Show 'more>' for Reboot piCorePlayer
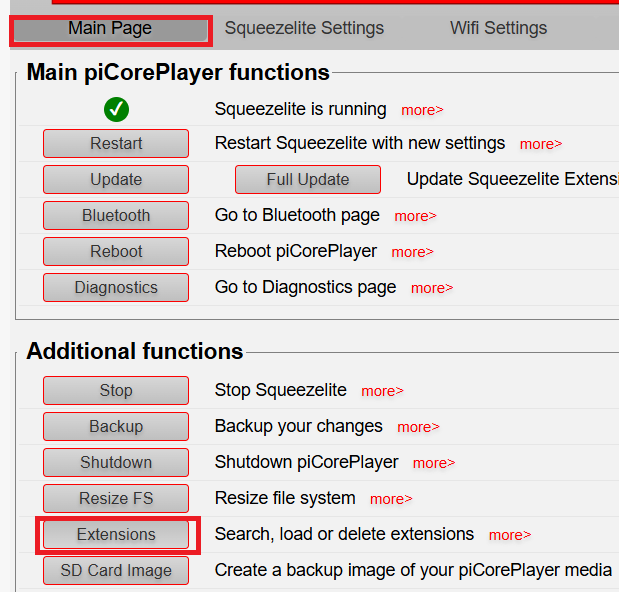 (412, 252)
